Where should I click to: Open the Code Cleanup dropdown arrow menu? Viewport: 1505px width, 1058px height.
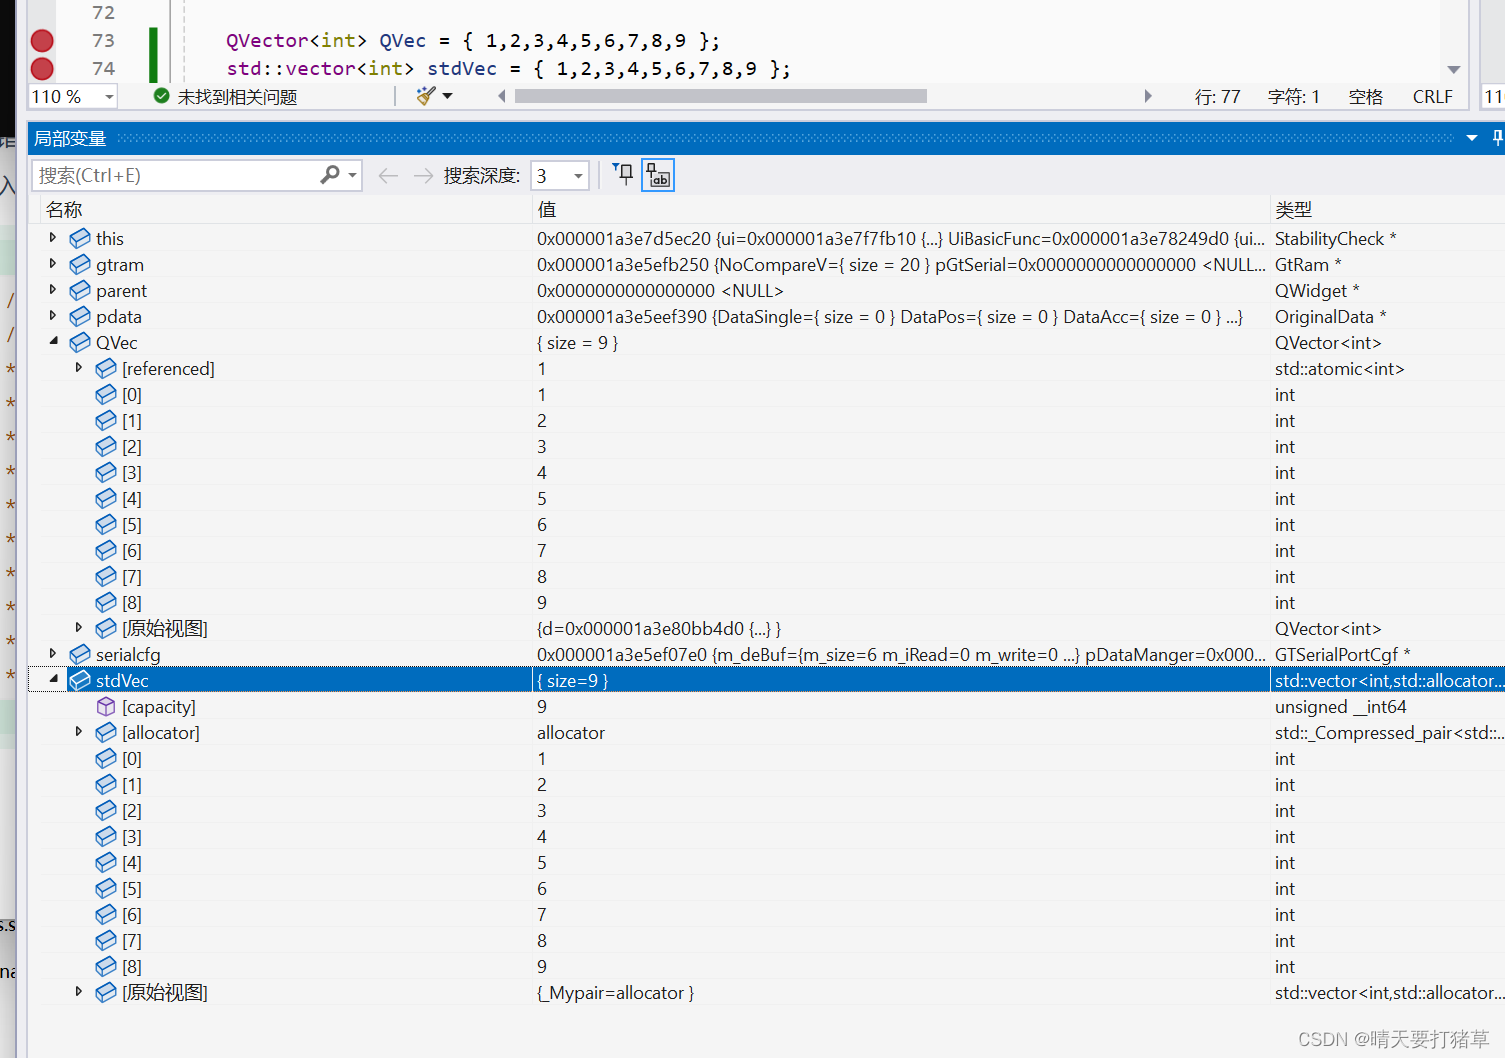446,95
